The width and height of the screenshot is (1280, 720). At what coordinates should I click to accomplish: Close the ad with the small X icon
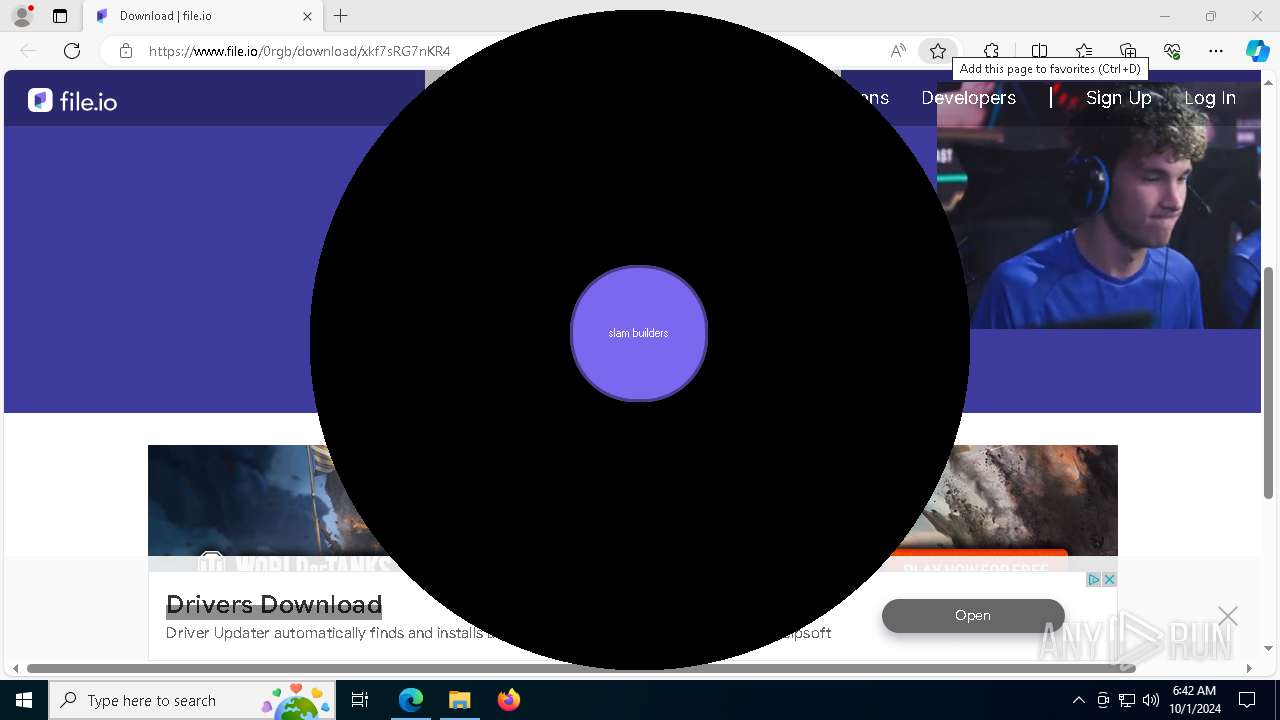point(1109,580)
